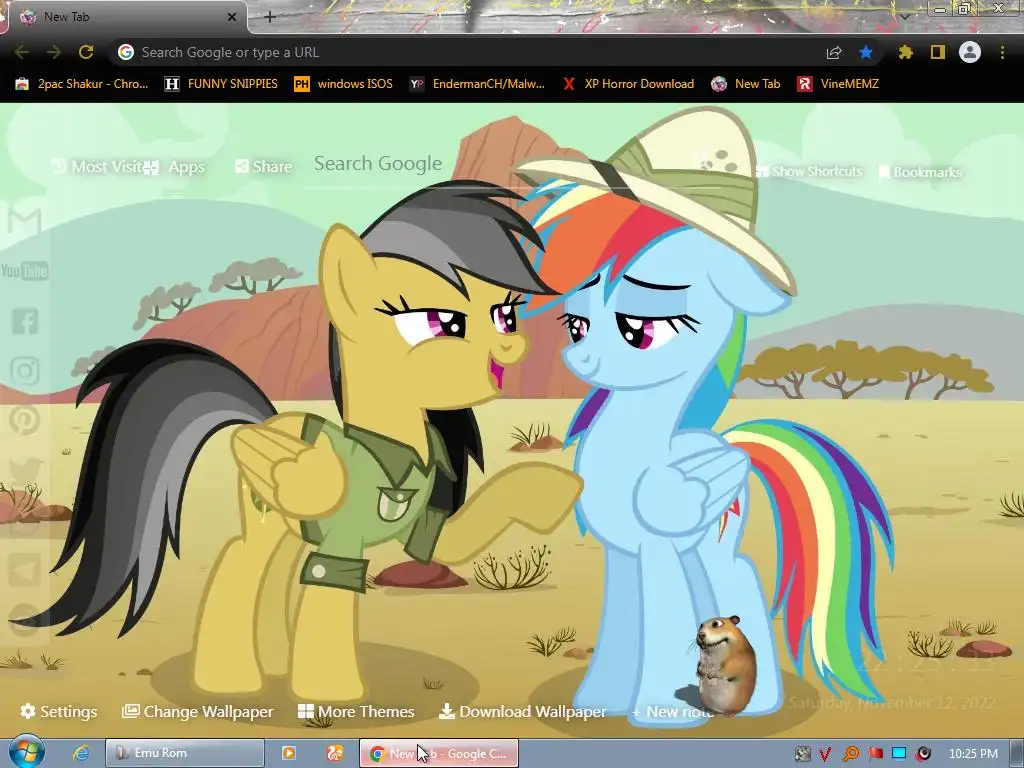Switch to the 'Emu Rom' taskbar window
Image resolution: width=1024 pixels, height=768 pixels.
tap(185, 753)
